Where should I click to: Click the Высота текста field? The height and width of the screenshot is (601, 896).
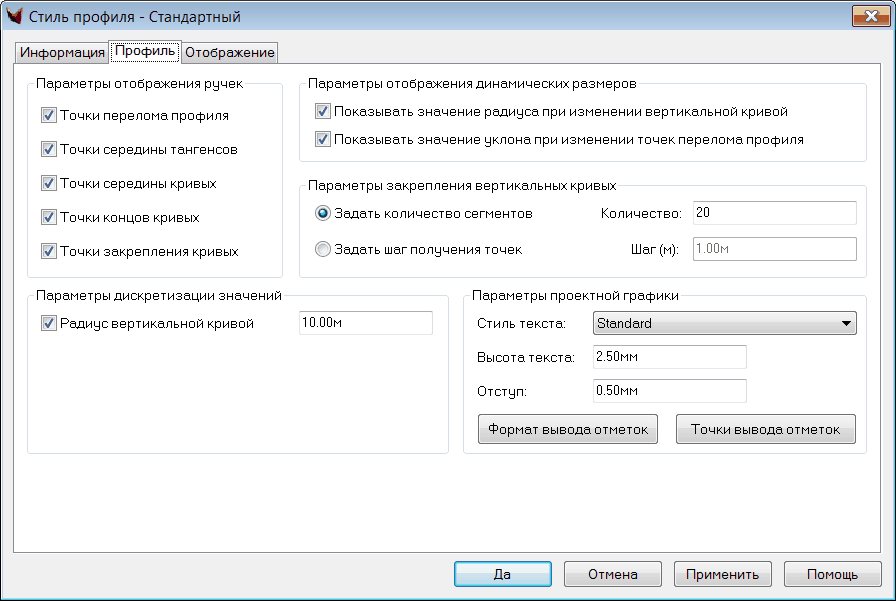[x=669, y=357]
